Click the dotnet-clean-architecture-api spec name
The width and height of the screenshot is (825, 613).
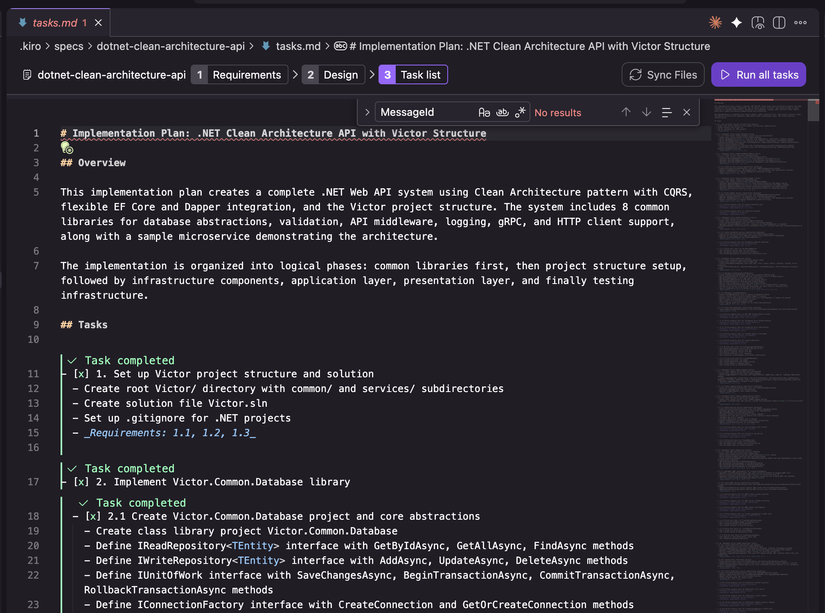112,75
